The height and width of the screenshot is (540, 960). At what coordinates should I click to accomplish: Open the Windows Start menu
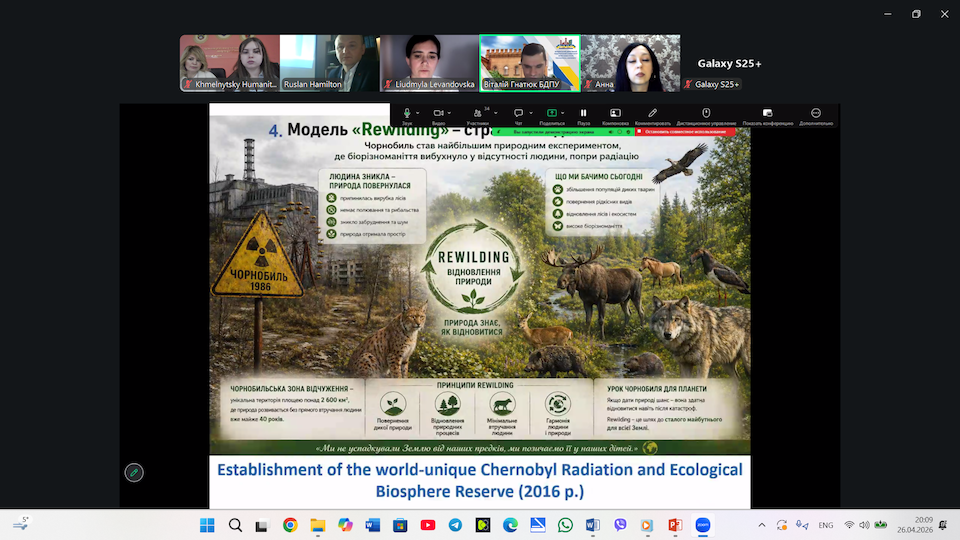(x=207, y=525)
